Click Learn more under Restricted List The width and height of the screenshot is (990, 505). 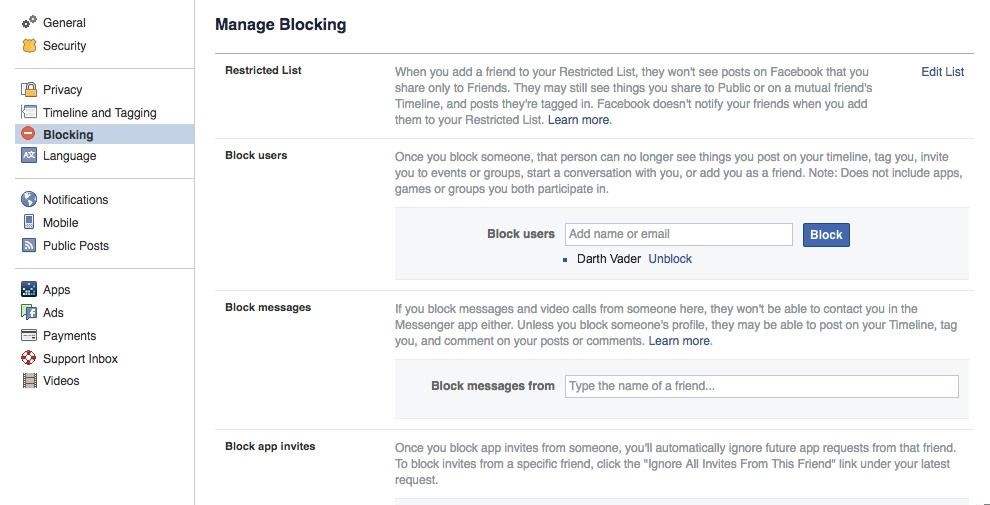click(578, 120)
